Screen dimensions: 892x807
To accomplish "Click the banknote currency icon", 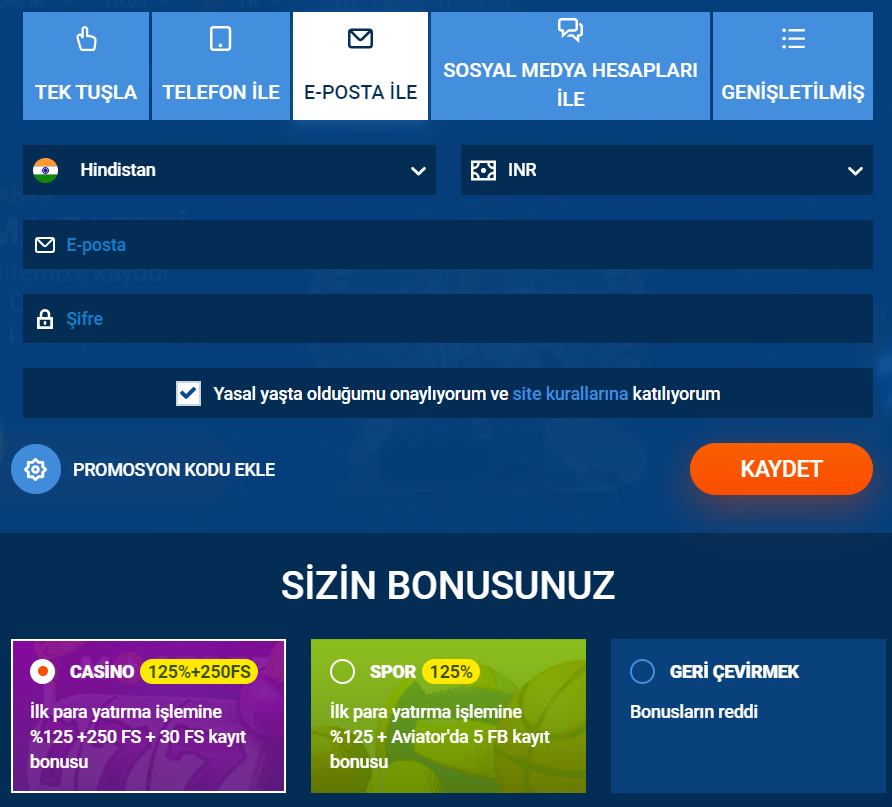I will coord(484,170).
